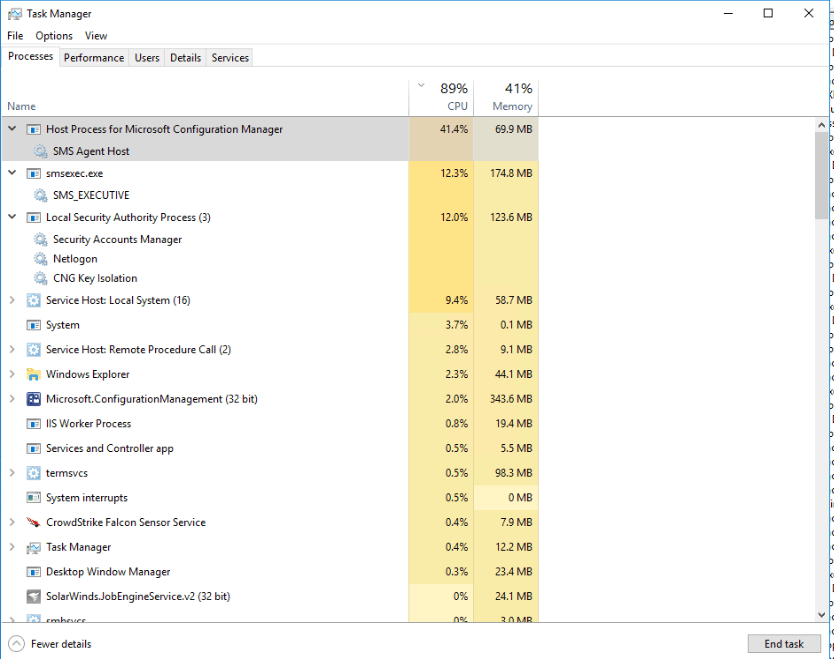Select the 98.3 MB memory value
Image resolution: width=834 pixels, height=659 pixels.
(513, 473)
